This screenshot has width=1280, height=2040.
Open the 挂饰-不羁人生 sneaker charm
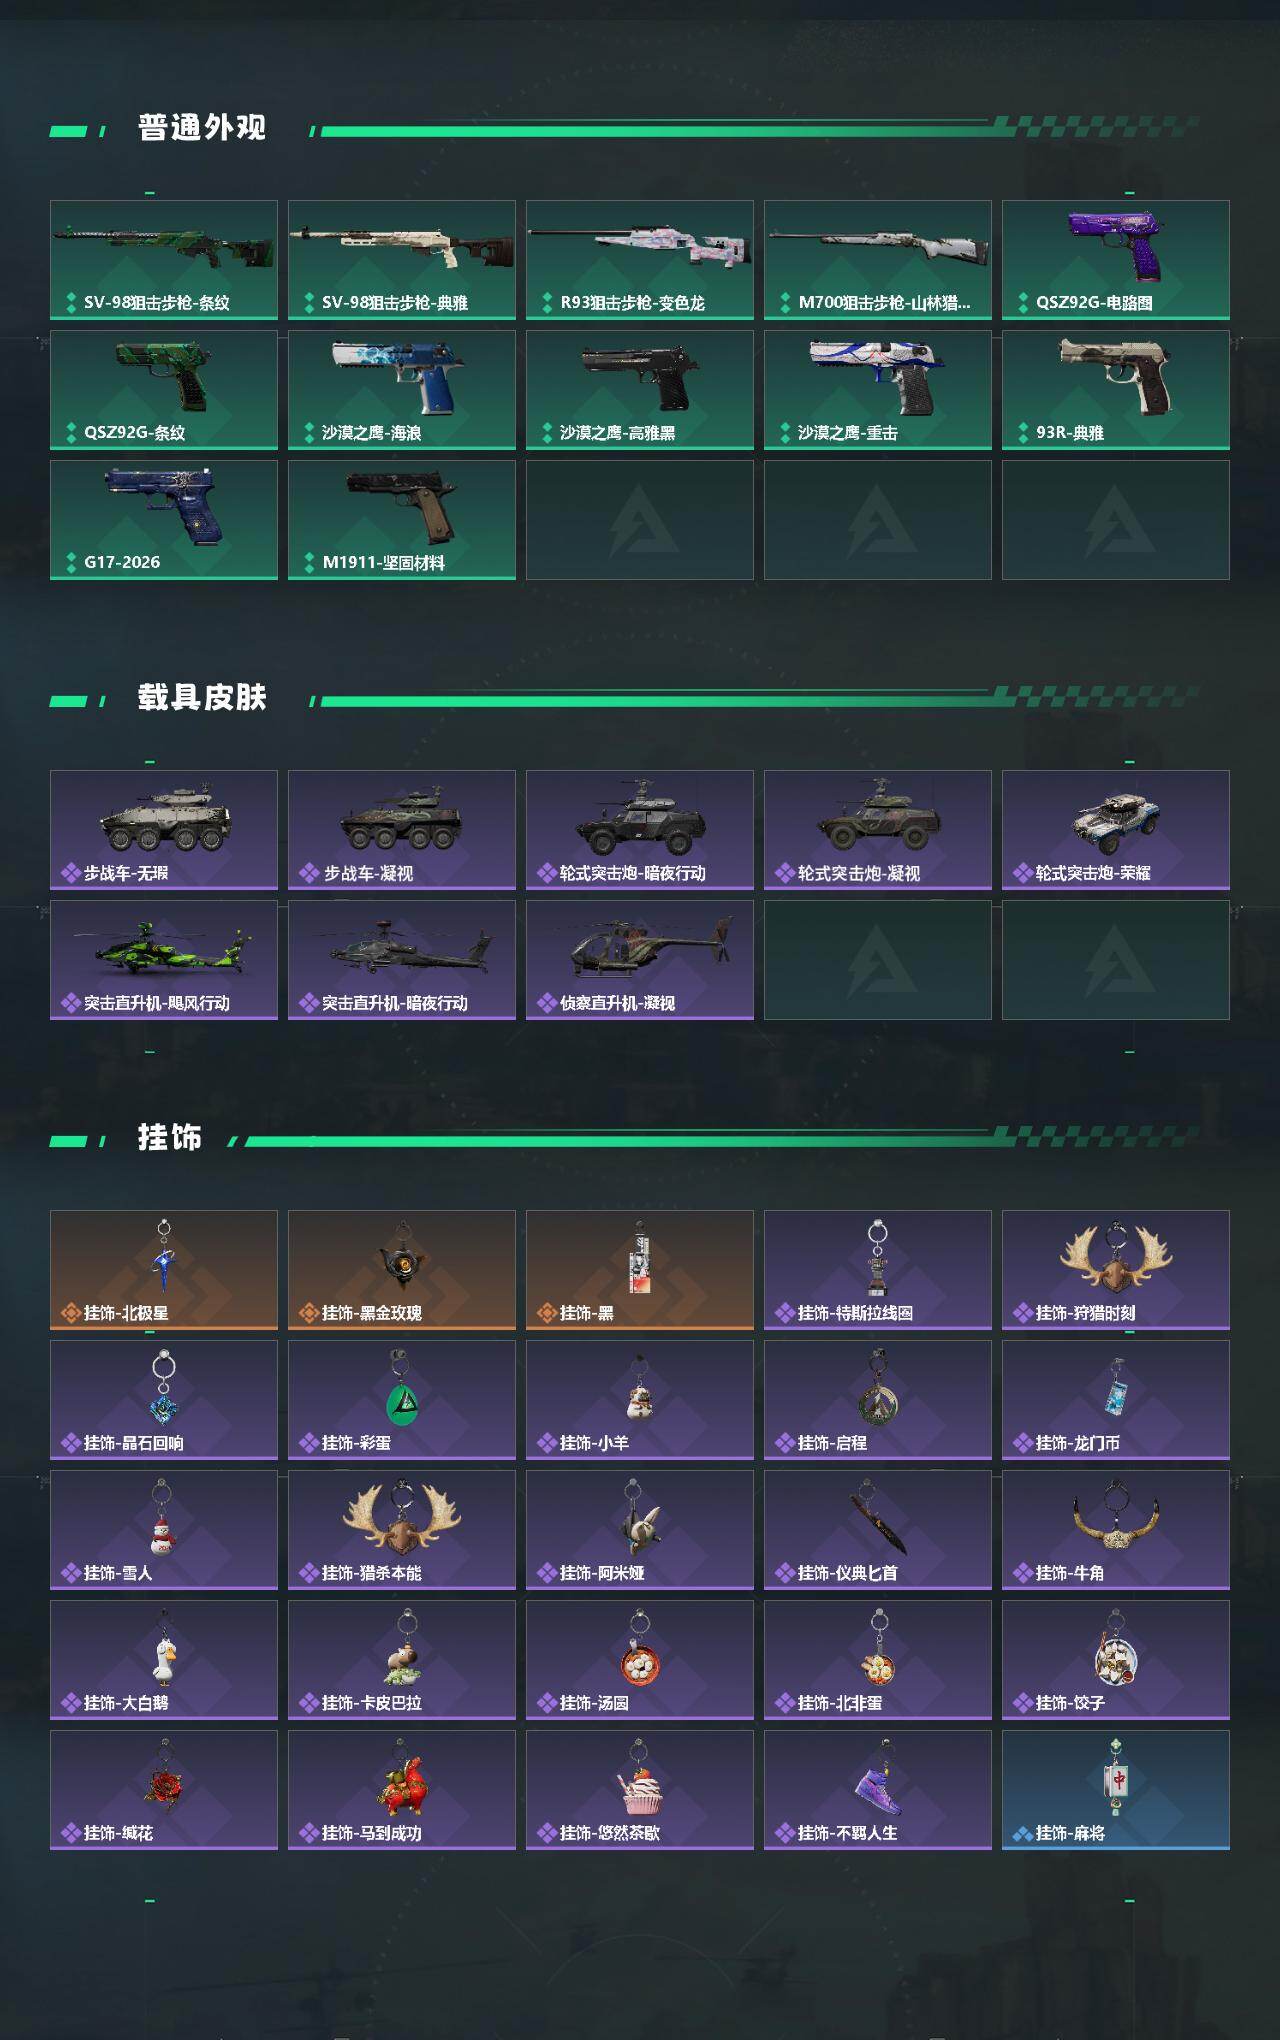click(878, 1790)
